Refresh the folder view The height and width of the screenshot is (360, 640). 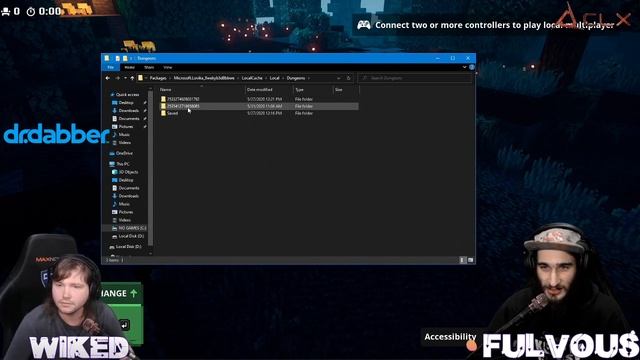click(x=349, y=78)
